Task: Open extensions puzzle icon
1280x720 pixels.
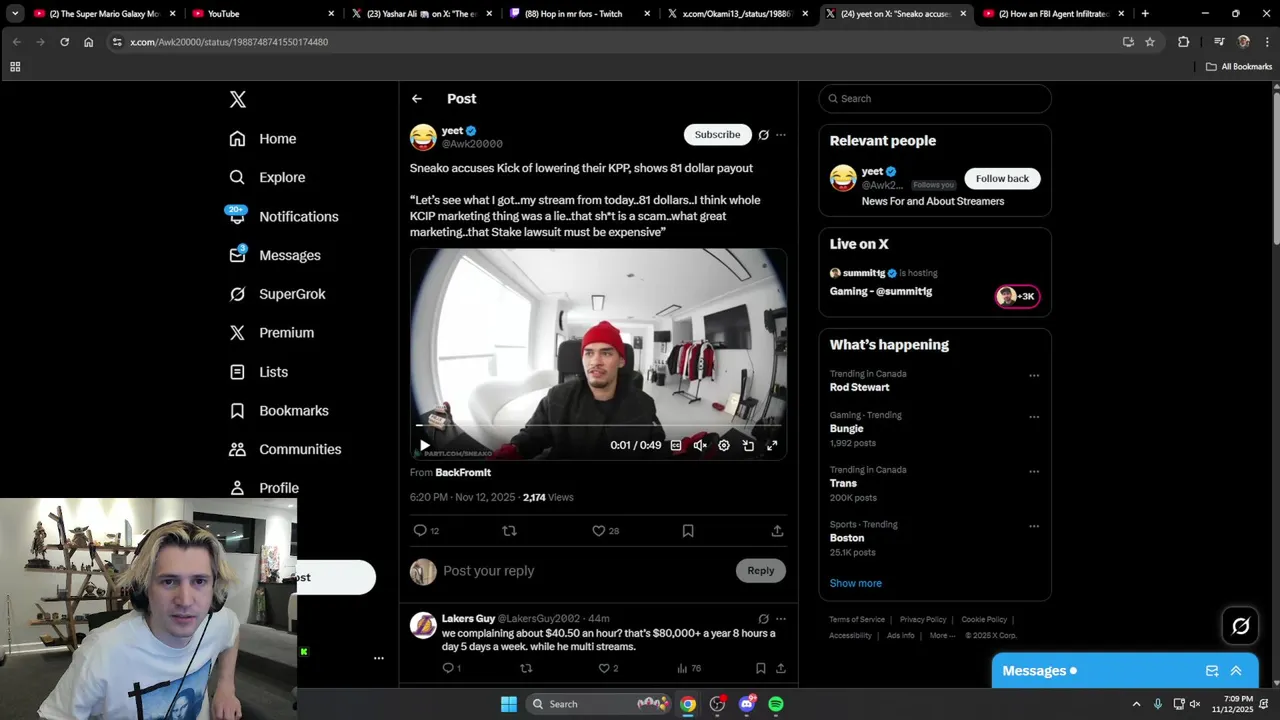Action: pos(1184,42)
